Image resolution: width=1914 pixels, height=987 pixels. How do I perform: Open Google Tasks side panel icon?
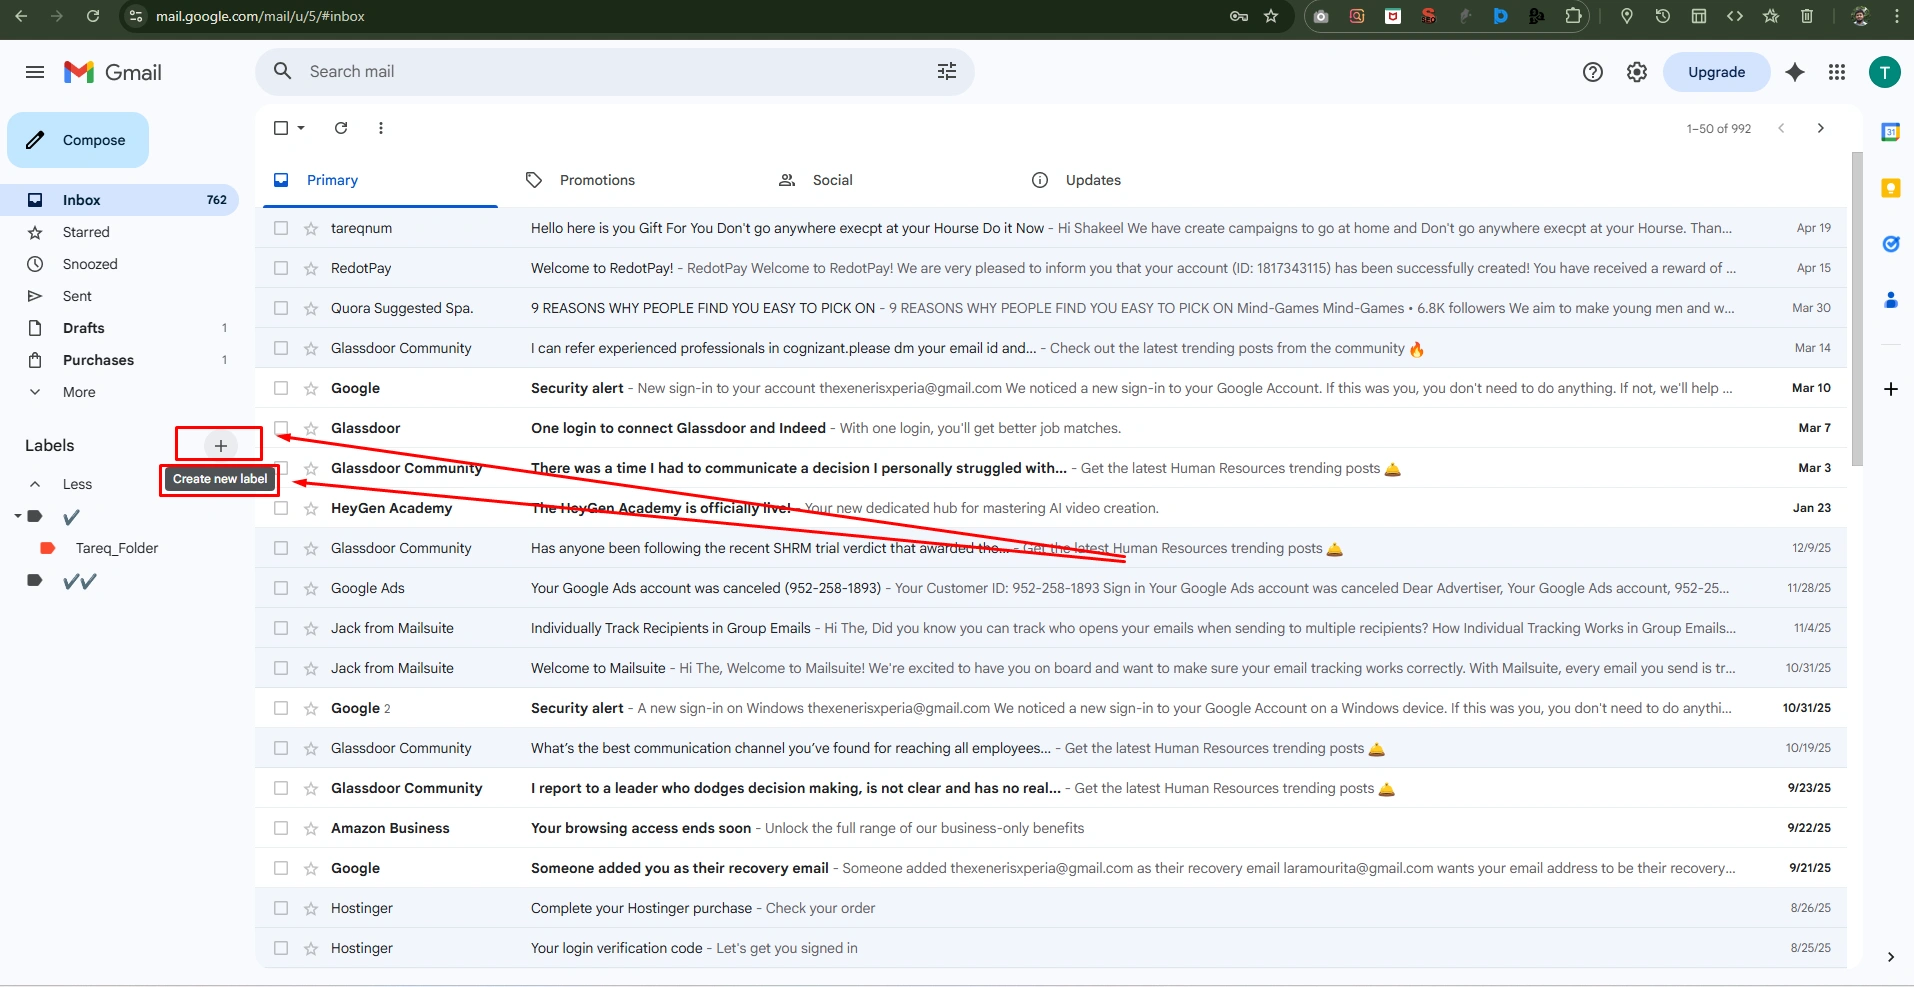pos(1890,244)
